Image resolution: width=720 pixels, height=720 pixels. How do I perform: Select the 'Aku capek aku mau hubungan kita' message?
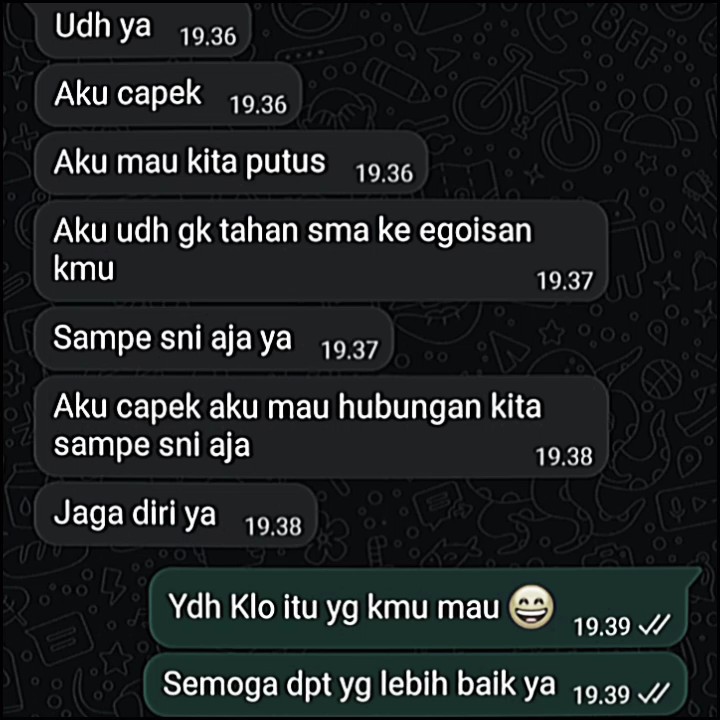(x=321, y=427)
